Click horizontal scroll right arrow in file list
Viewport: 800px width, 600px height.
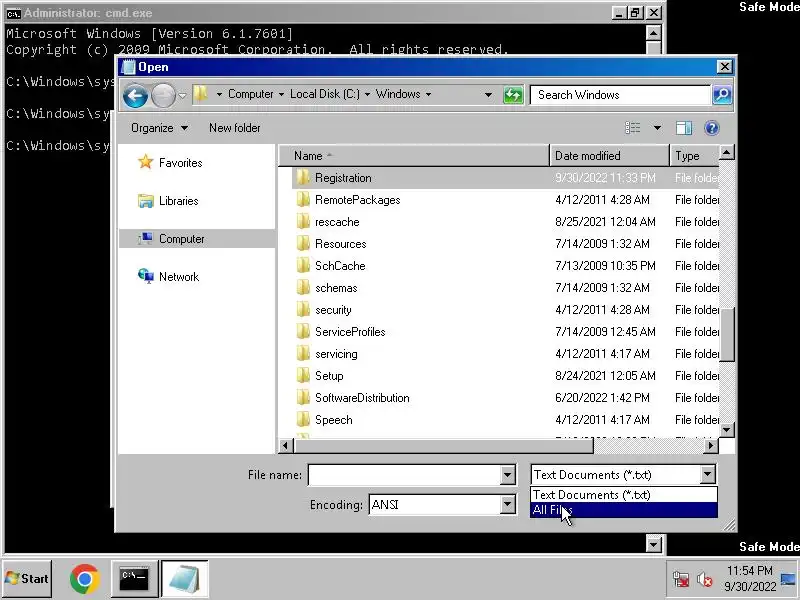pos(710,446)
